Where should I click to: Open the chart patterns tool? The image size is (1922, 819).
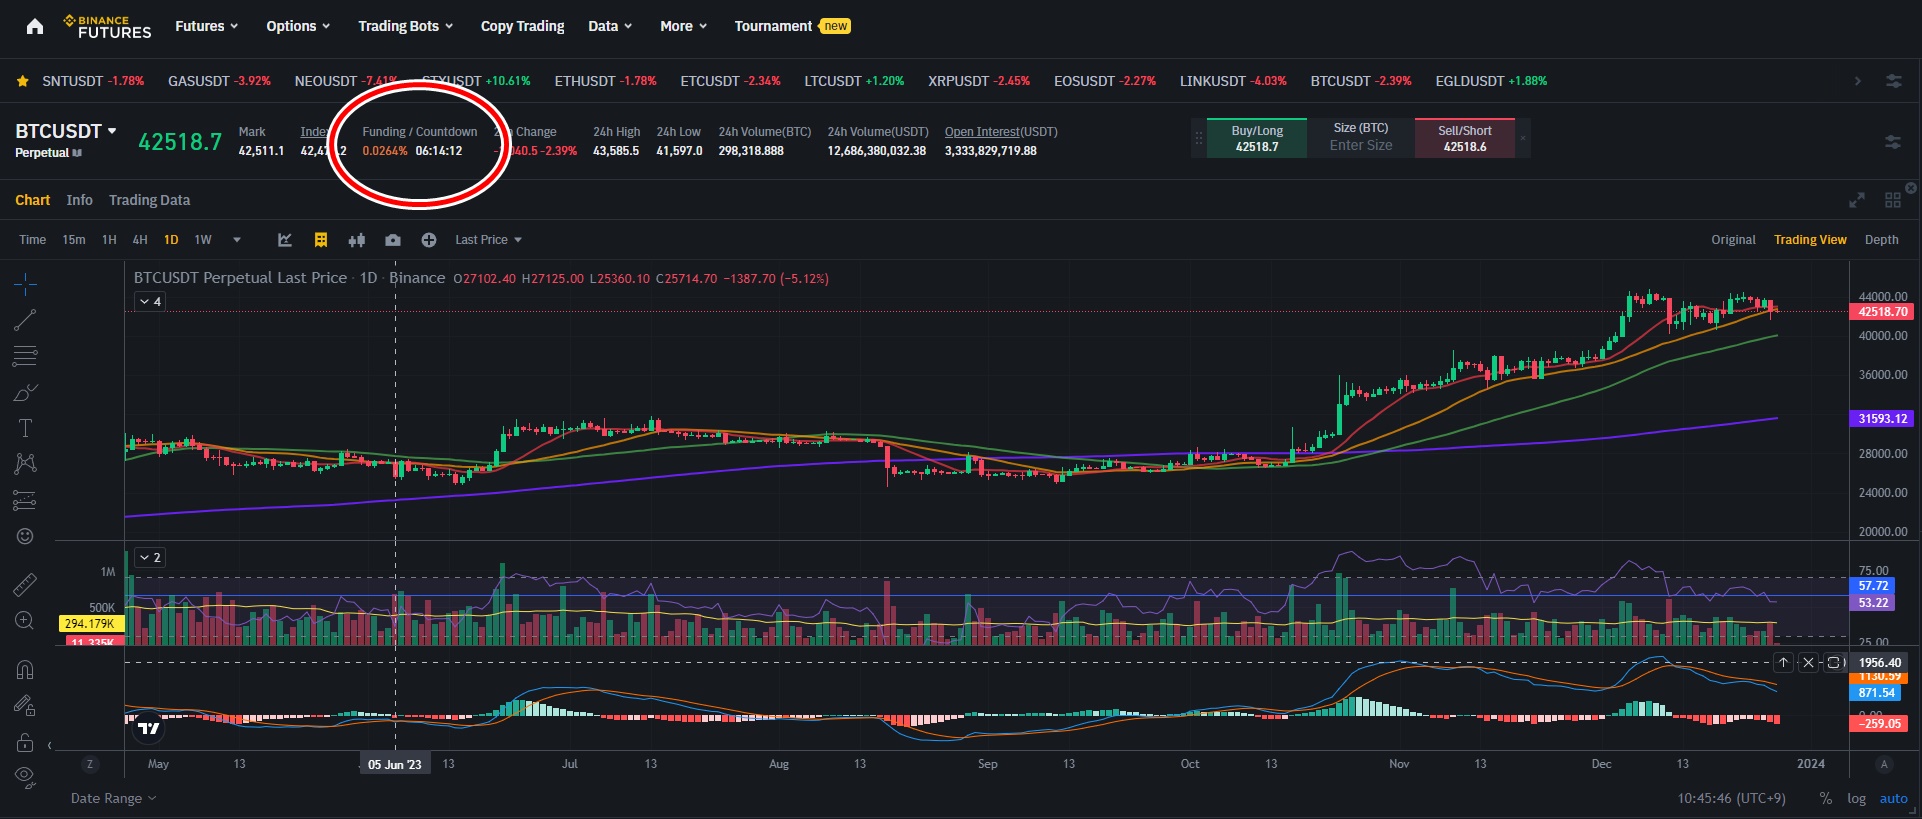pos(25,464)
